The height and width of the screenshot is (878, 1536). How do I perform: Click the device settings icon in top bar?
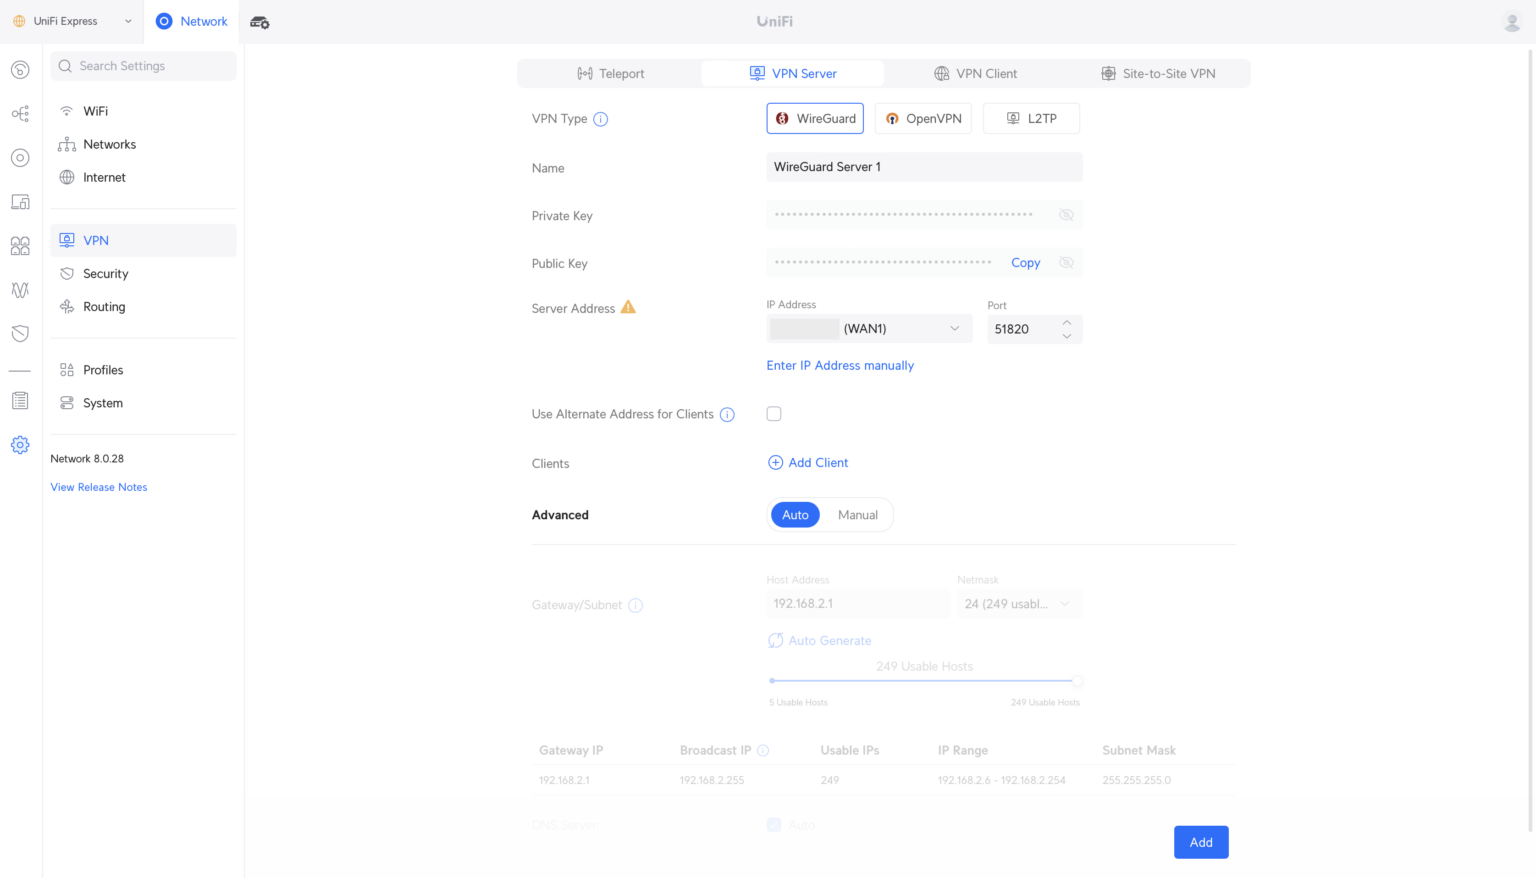259,20
